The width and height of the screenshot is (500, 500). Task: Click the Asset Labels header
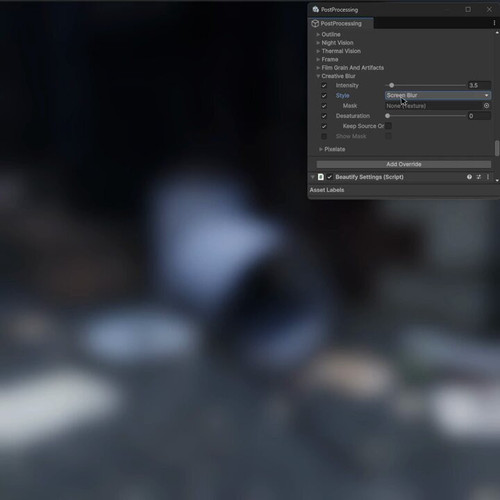(x=327, y=190)
